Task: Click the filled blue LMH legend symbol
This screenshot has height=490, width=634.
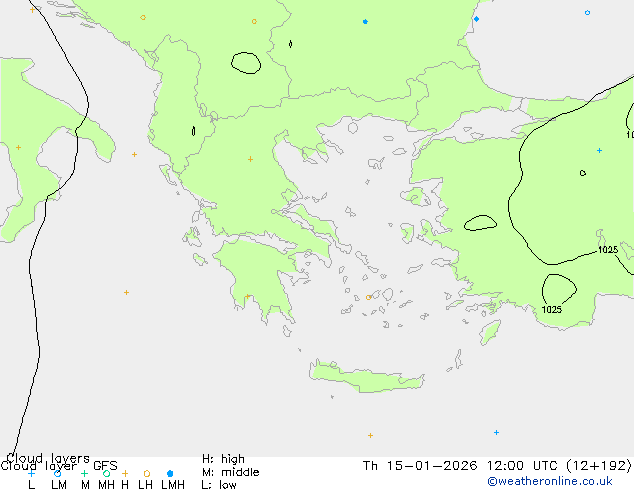Action: 170,473
